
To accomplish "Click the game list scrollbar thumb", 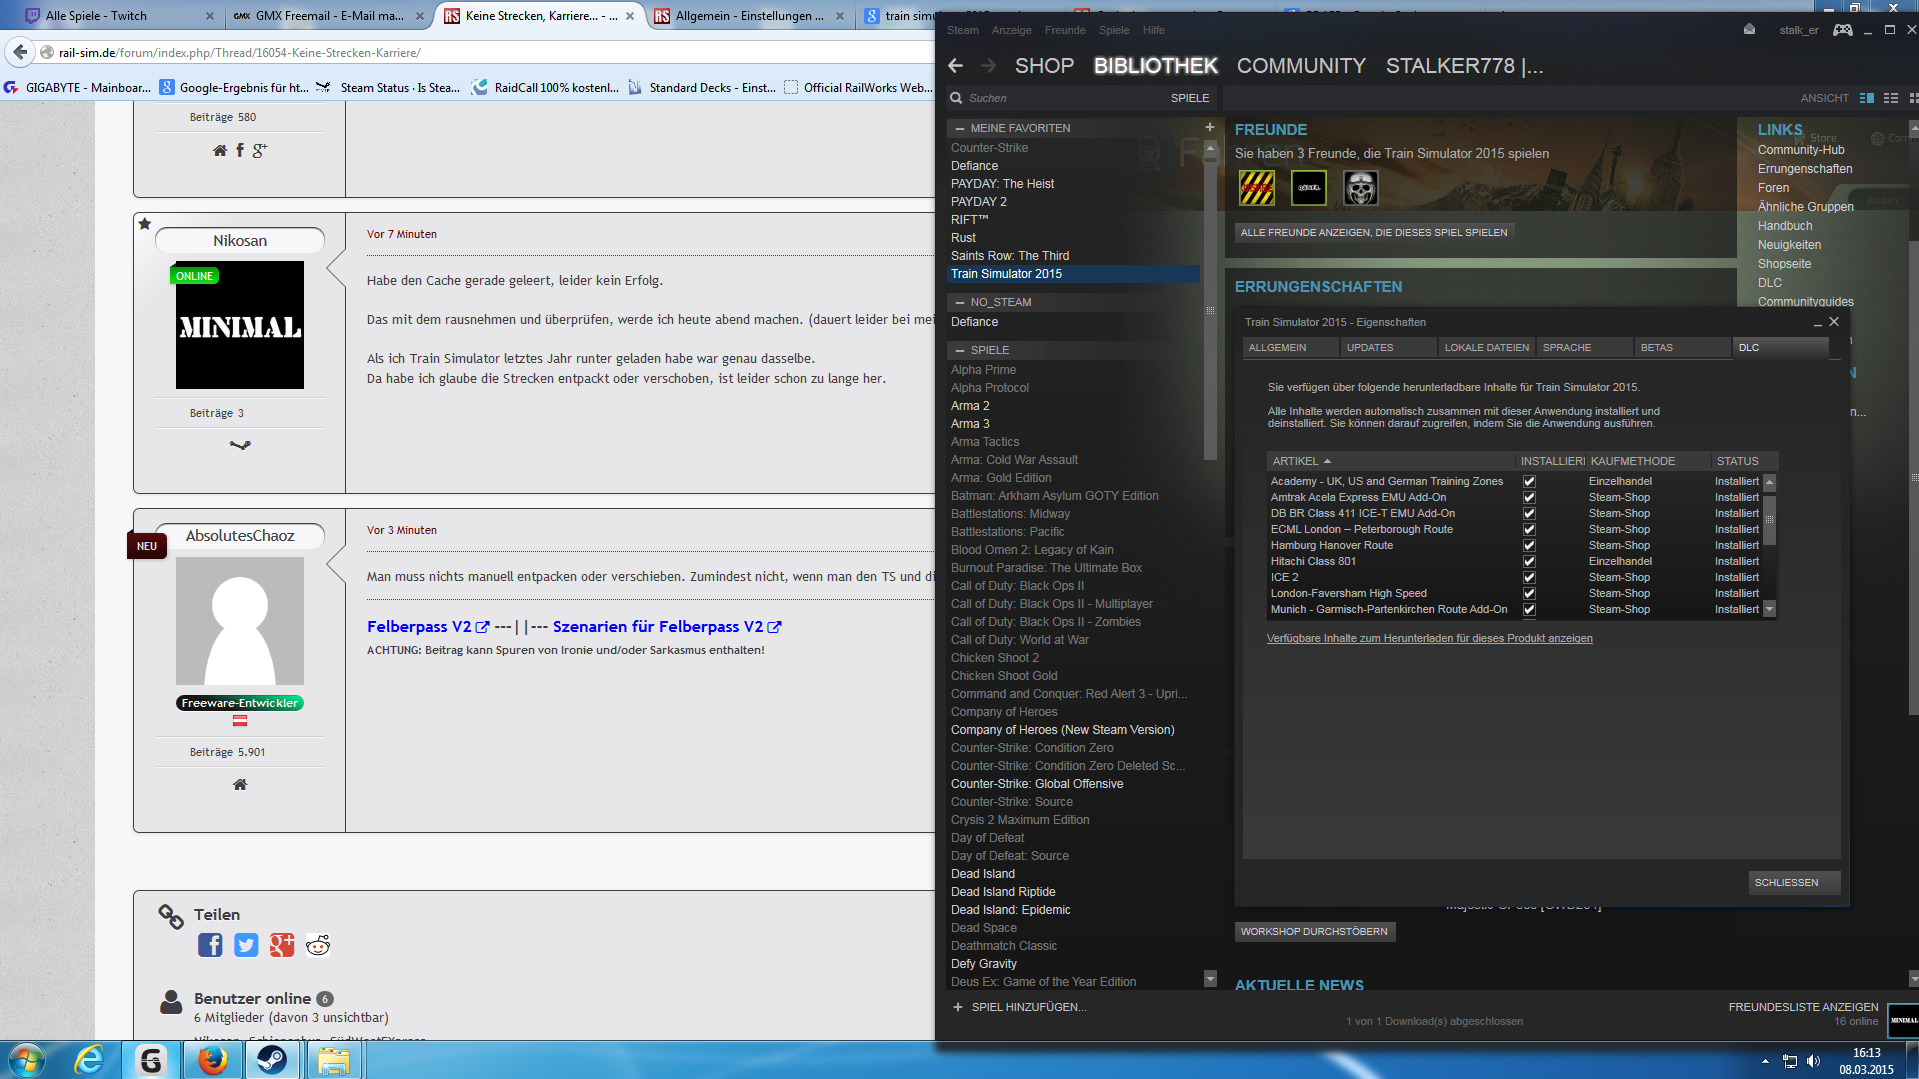I will point(1210,308).
